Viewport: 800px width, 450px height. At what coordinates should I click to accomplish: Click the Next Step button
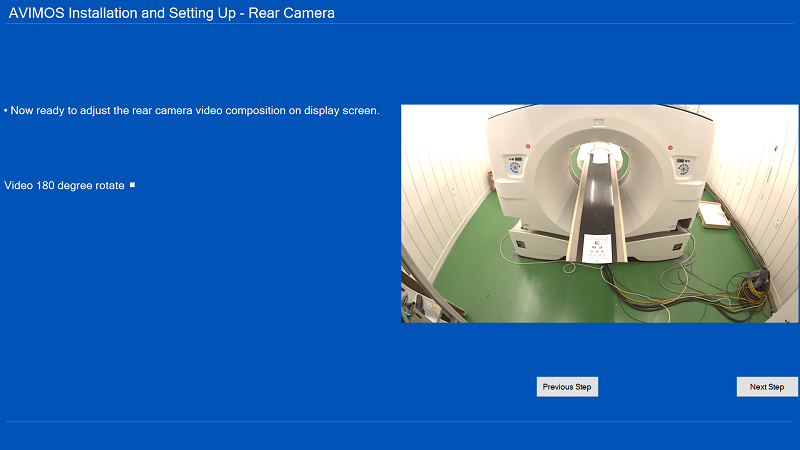point(767,387)
